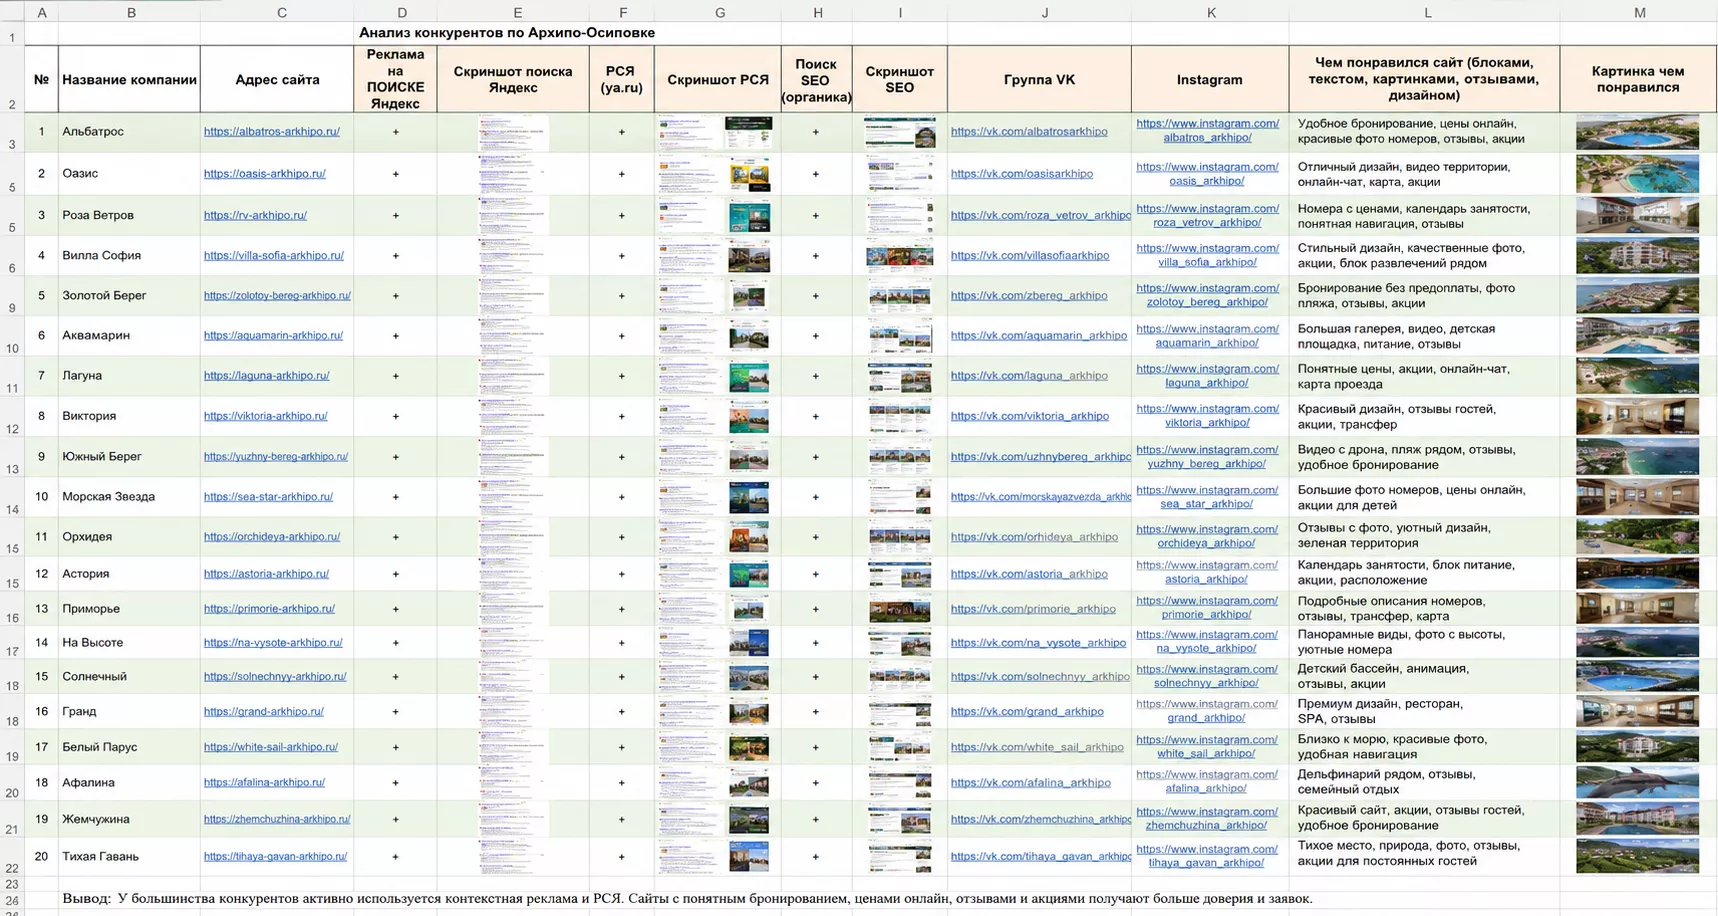Screen dimensions: 1718x916
Task: Open Instagram link for albatros_arkhipo
Action: point(1208,130)
